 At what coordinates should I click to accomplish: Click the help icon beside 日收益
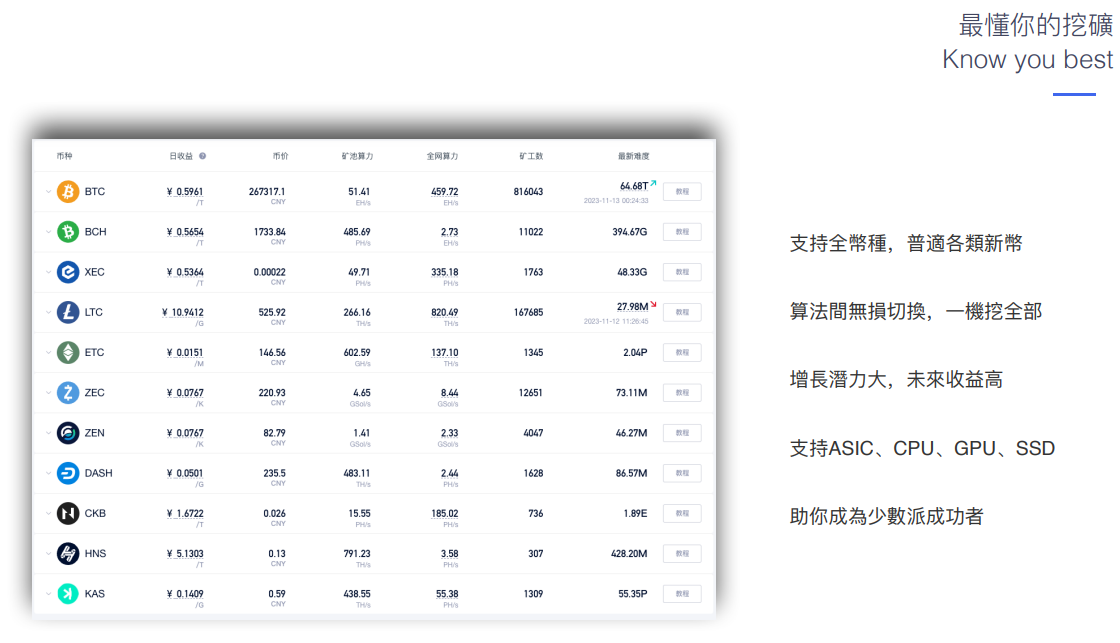tap(202, 156)
